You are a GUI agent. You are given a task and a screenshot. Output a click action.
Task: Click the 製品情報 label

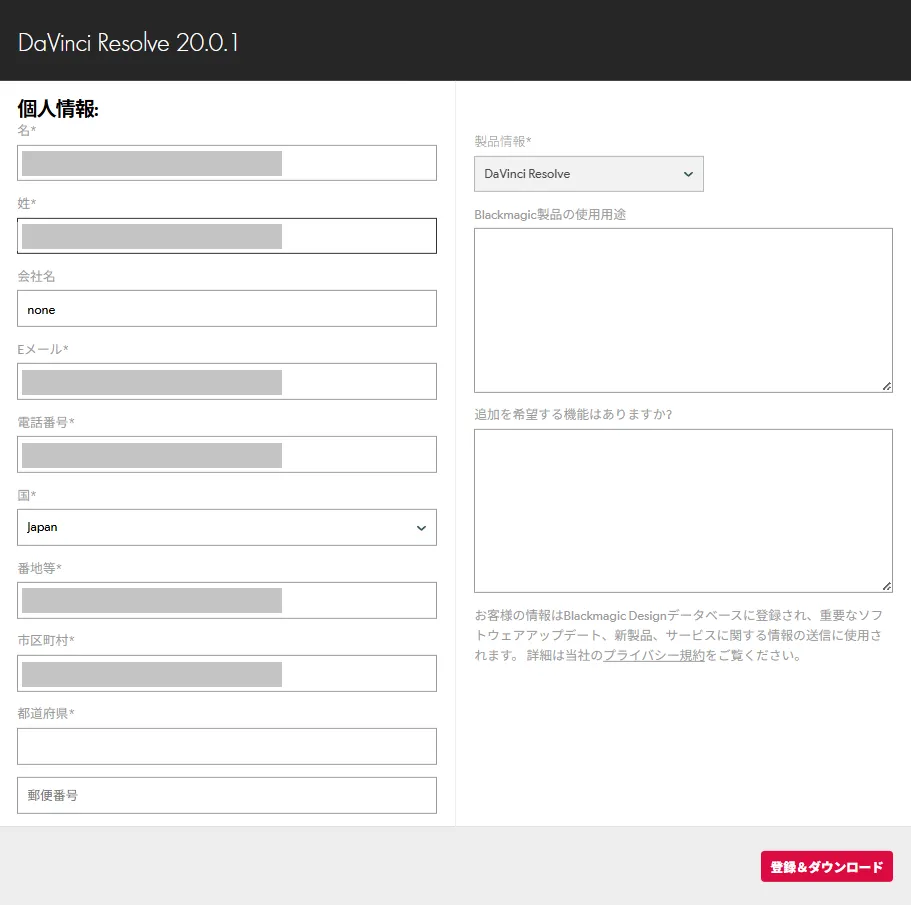point(503,141)
